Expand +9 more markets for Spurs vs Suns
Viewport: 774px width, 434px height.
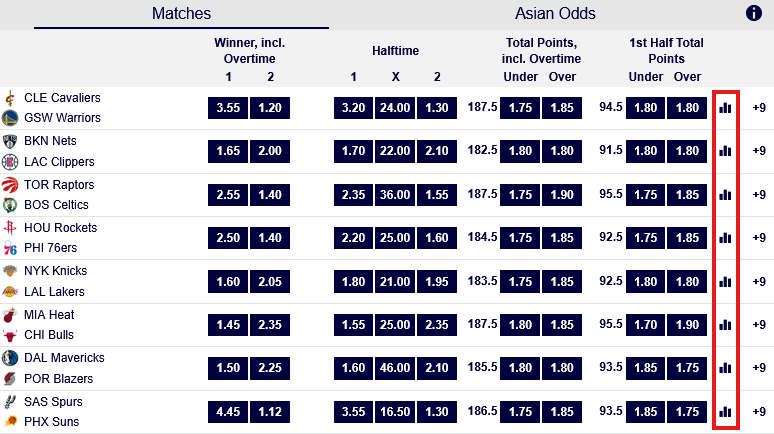[759, 411]
